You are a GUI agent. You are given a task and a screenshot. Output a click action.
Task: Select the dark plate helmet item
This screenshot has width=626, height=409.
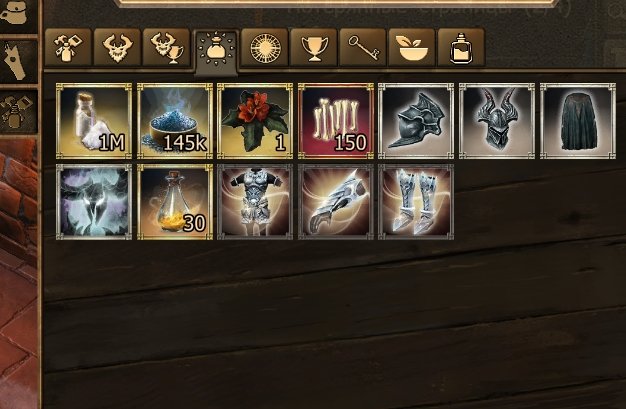point(416,121)
